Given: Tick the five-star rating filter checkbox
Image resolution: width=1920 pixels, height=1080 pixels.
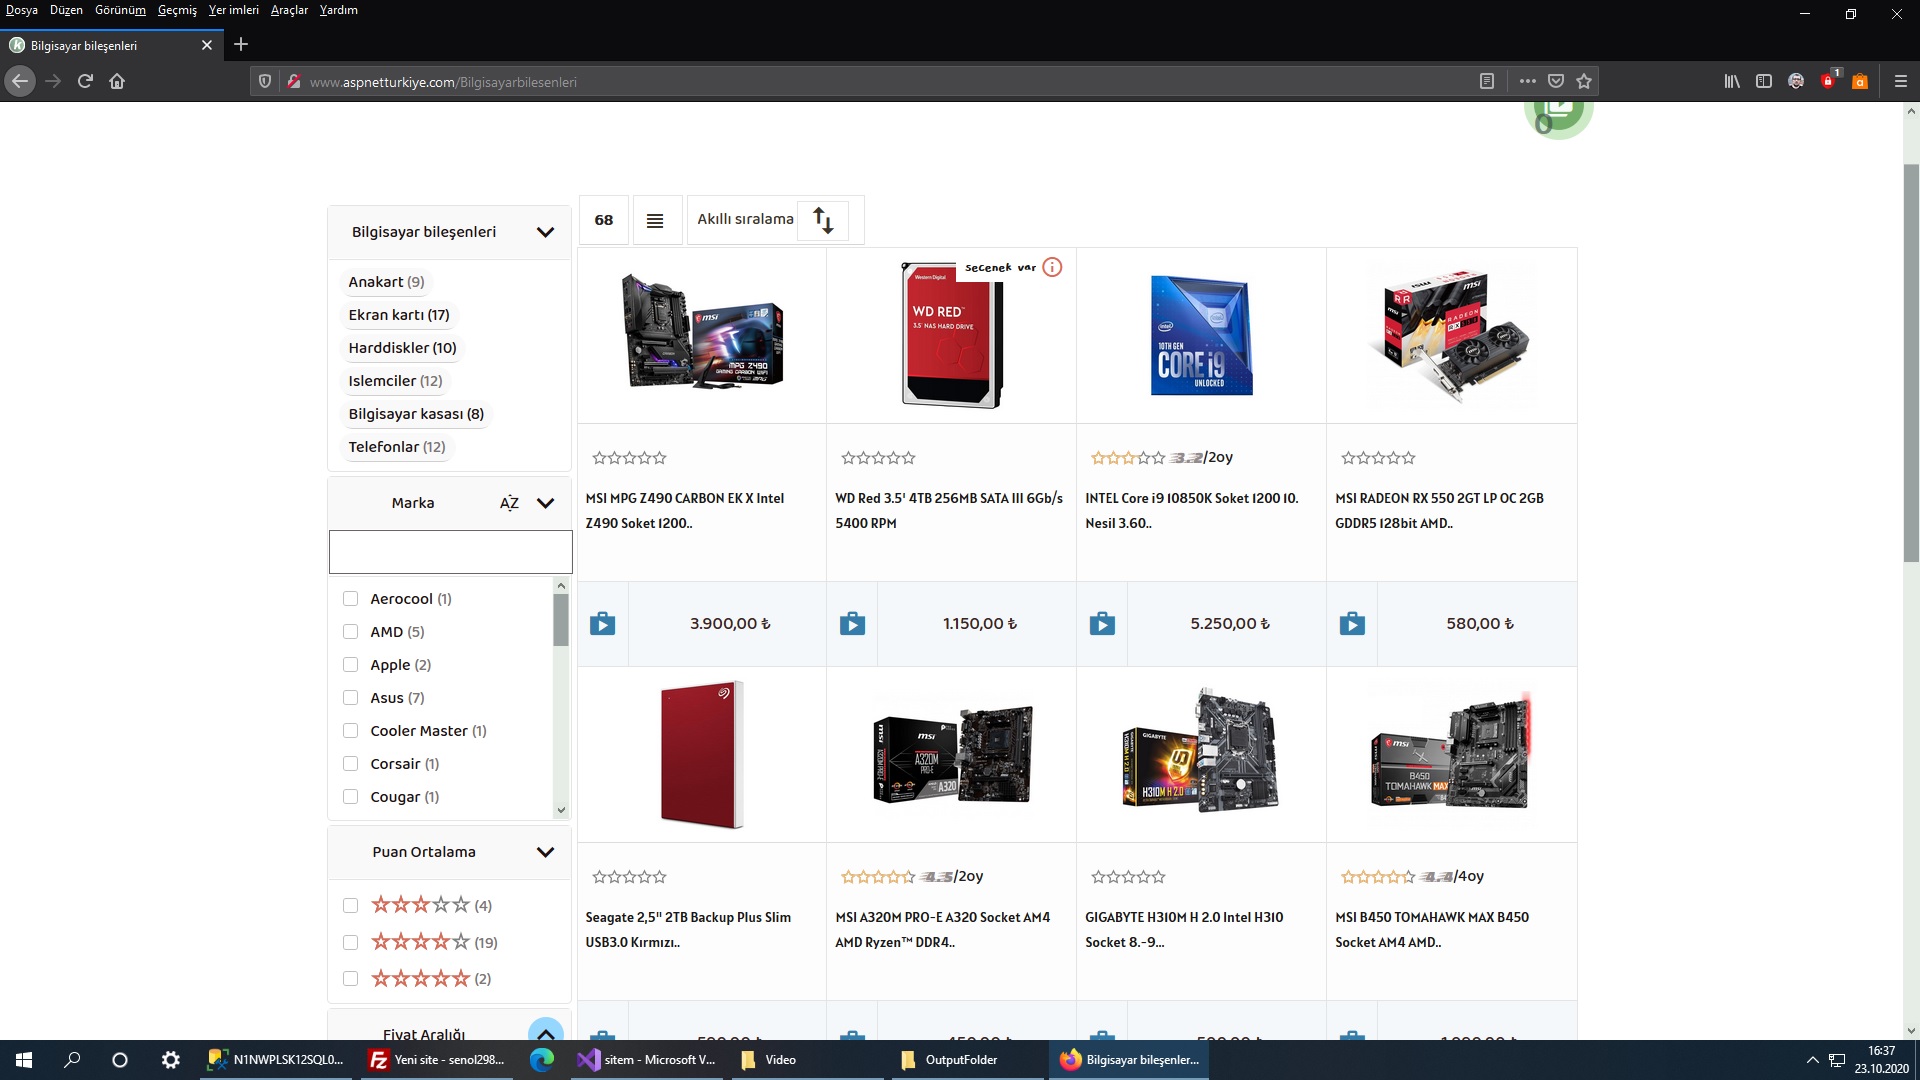Looking at the screenshot, I should click(x=350, y=979).
